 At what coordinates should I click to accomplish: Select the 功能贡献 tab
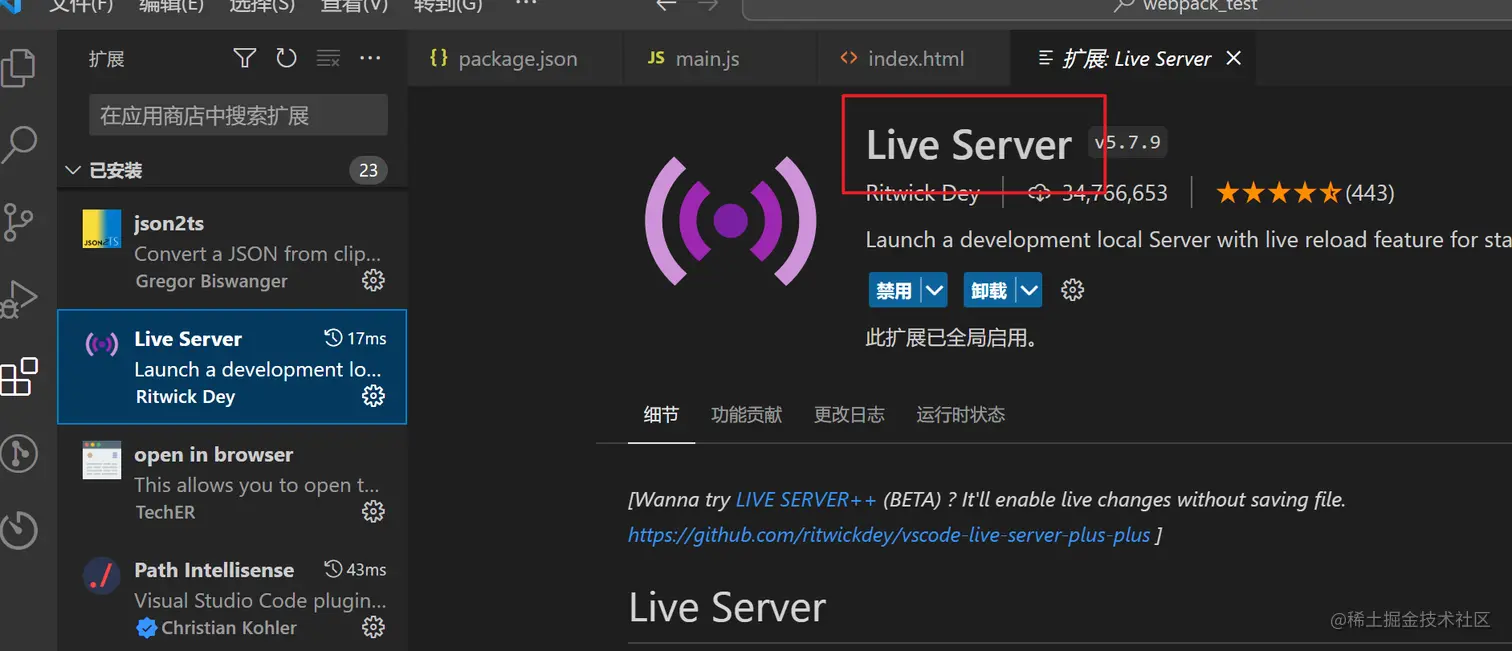pos(746,415)
